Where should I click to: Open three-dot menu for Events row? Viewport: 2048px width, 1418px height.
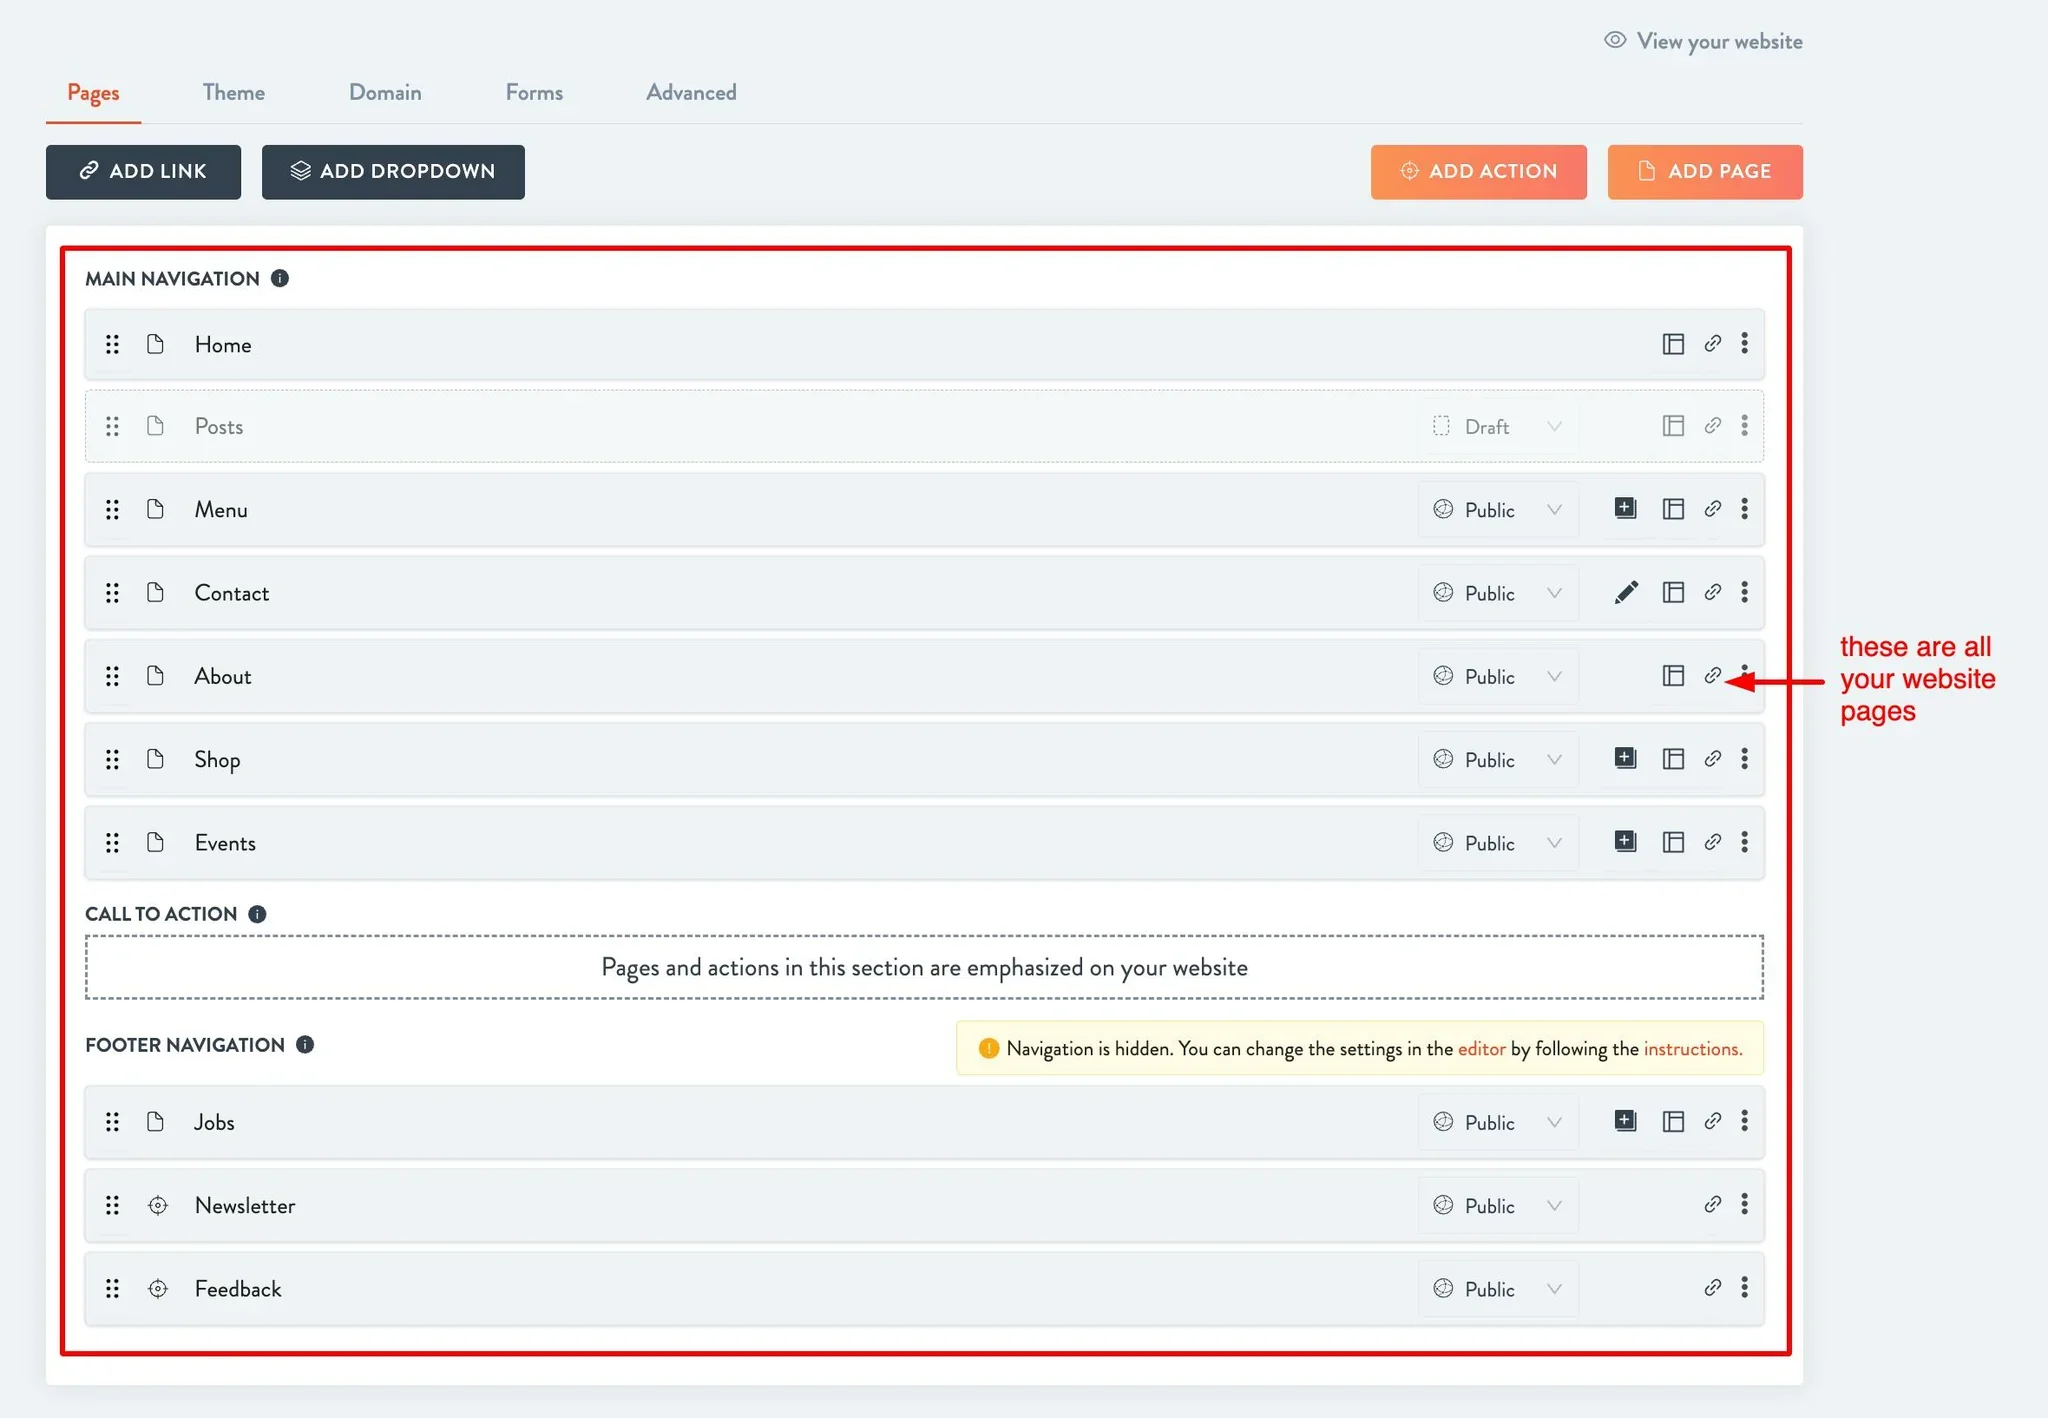click(1744, 842)
